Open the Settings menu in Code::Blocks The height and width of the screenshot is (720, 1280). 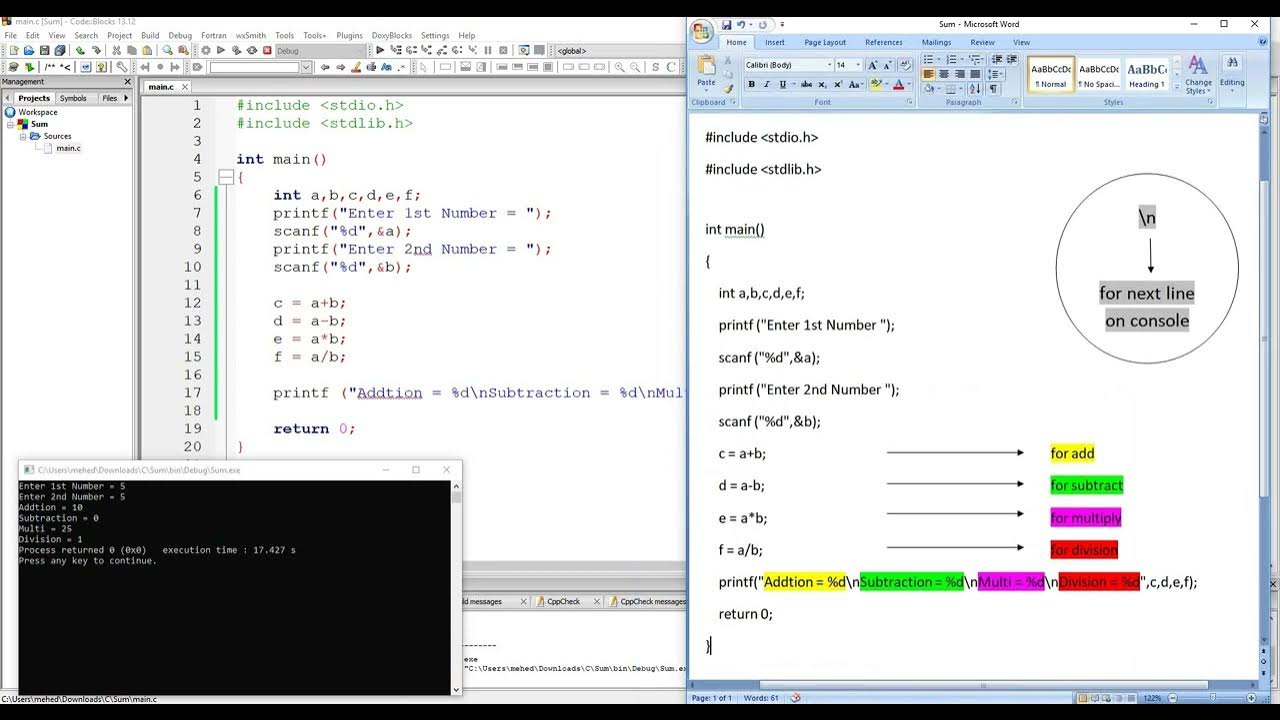(x=435, y=35)
